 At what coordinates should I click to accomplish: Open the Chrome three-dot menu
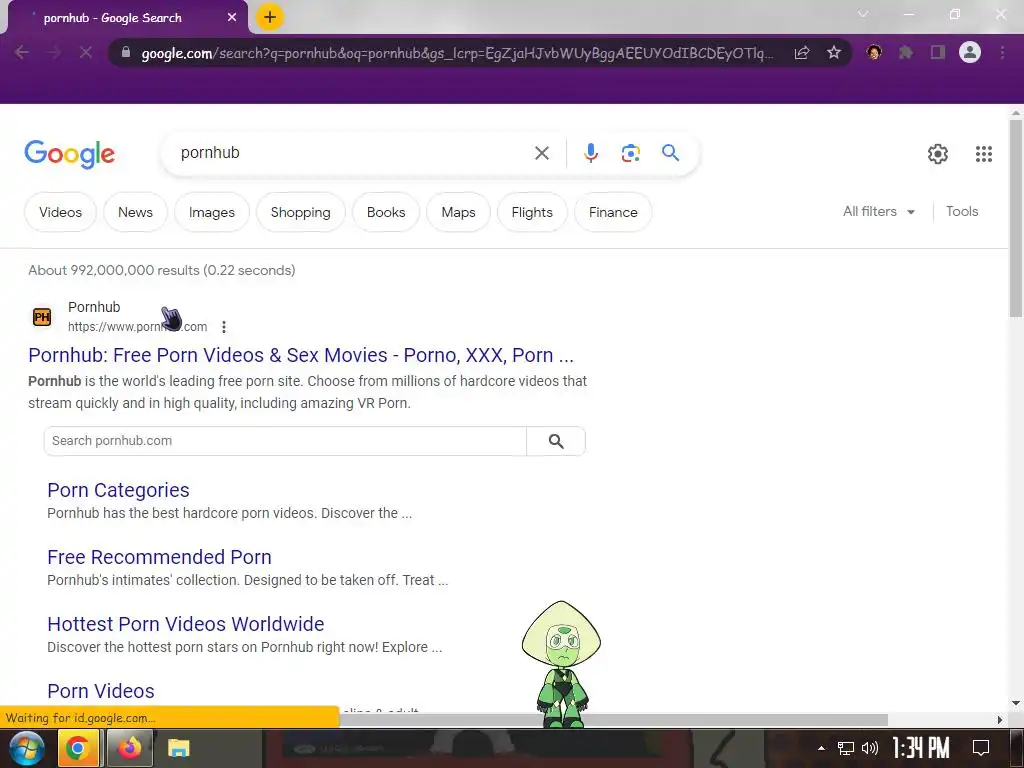coord(1002,52)
